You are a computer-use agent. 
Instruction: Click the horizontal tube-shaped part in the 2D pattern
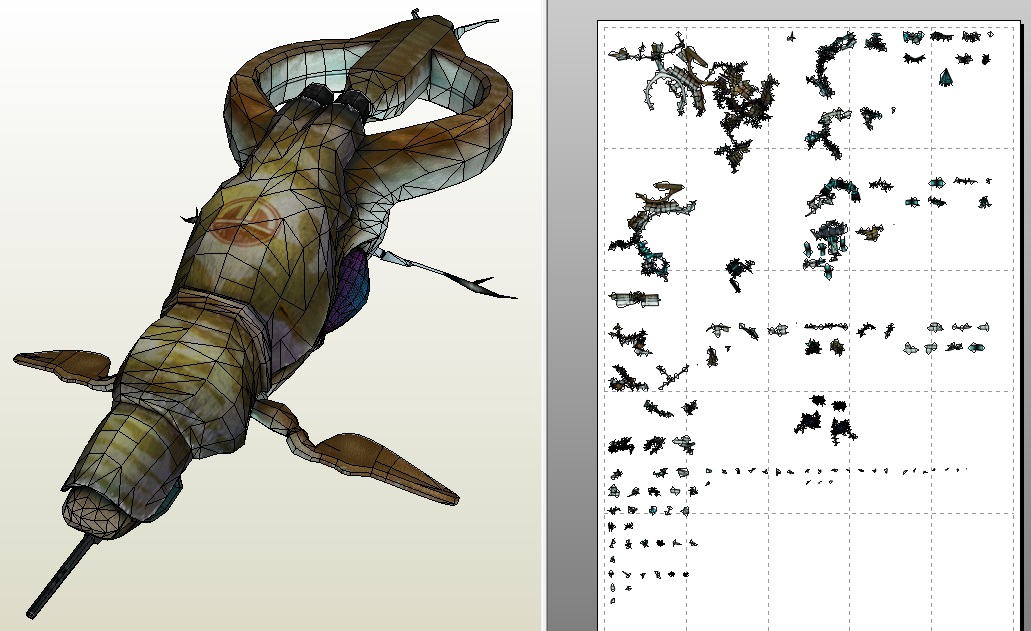(x=634, y=299)
